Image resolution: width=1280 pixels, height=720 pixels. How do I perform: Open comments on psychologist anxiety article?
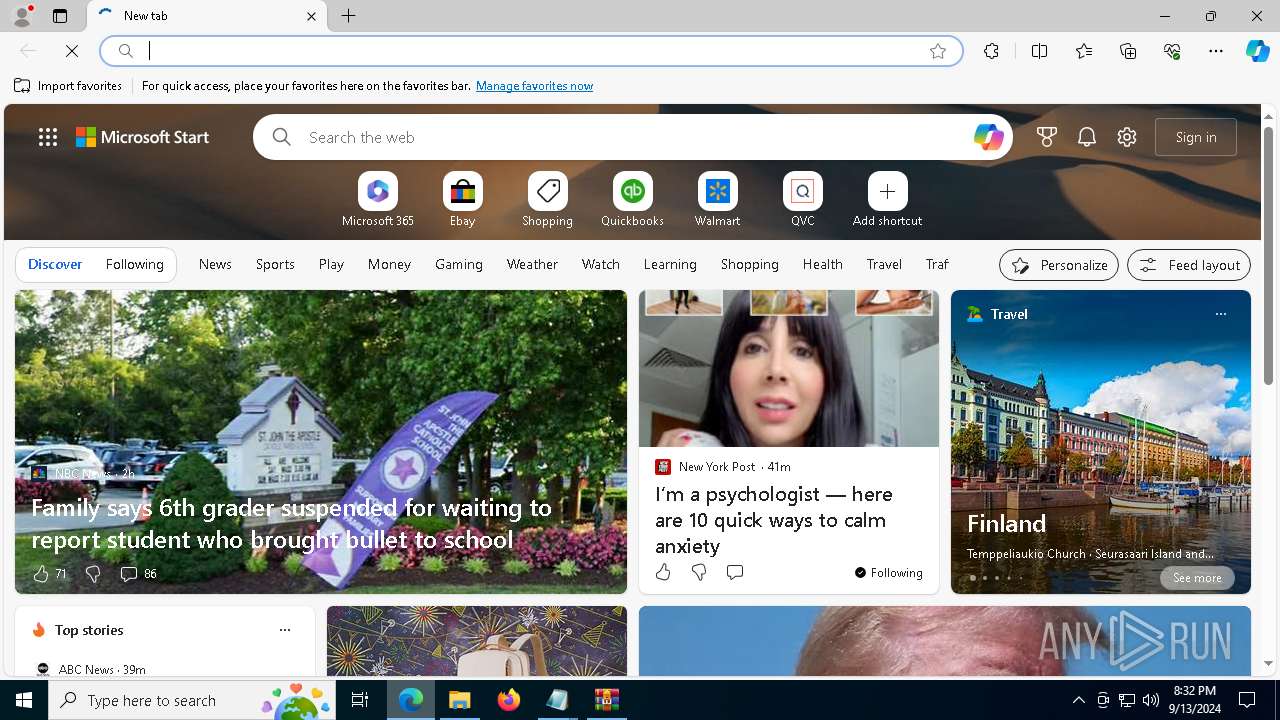click(x=734, y=572)
